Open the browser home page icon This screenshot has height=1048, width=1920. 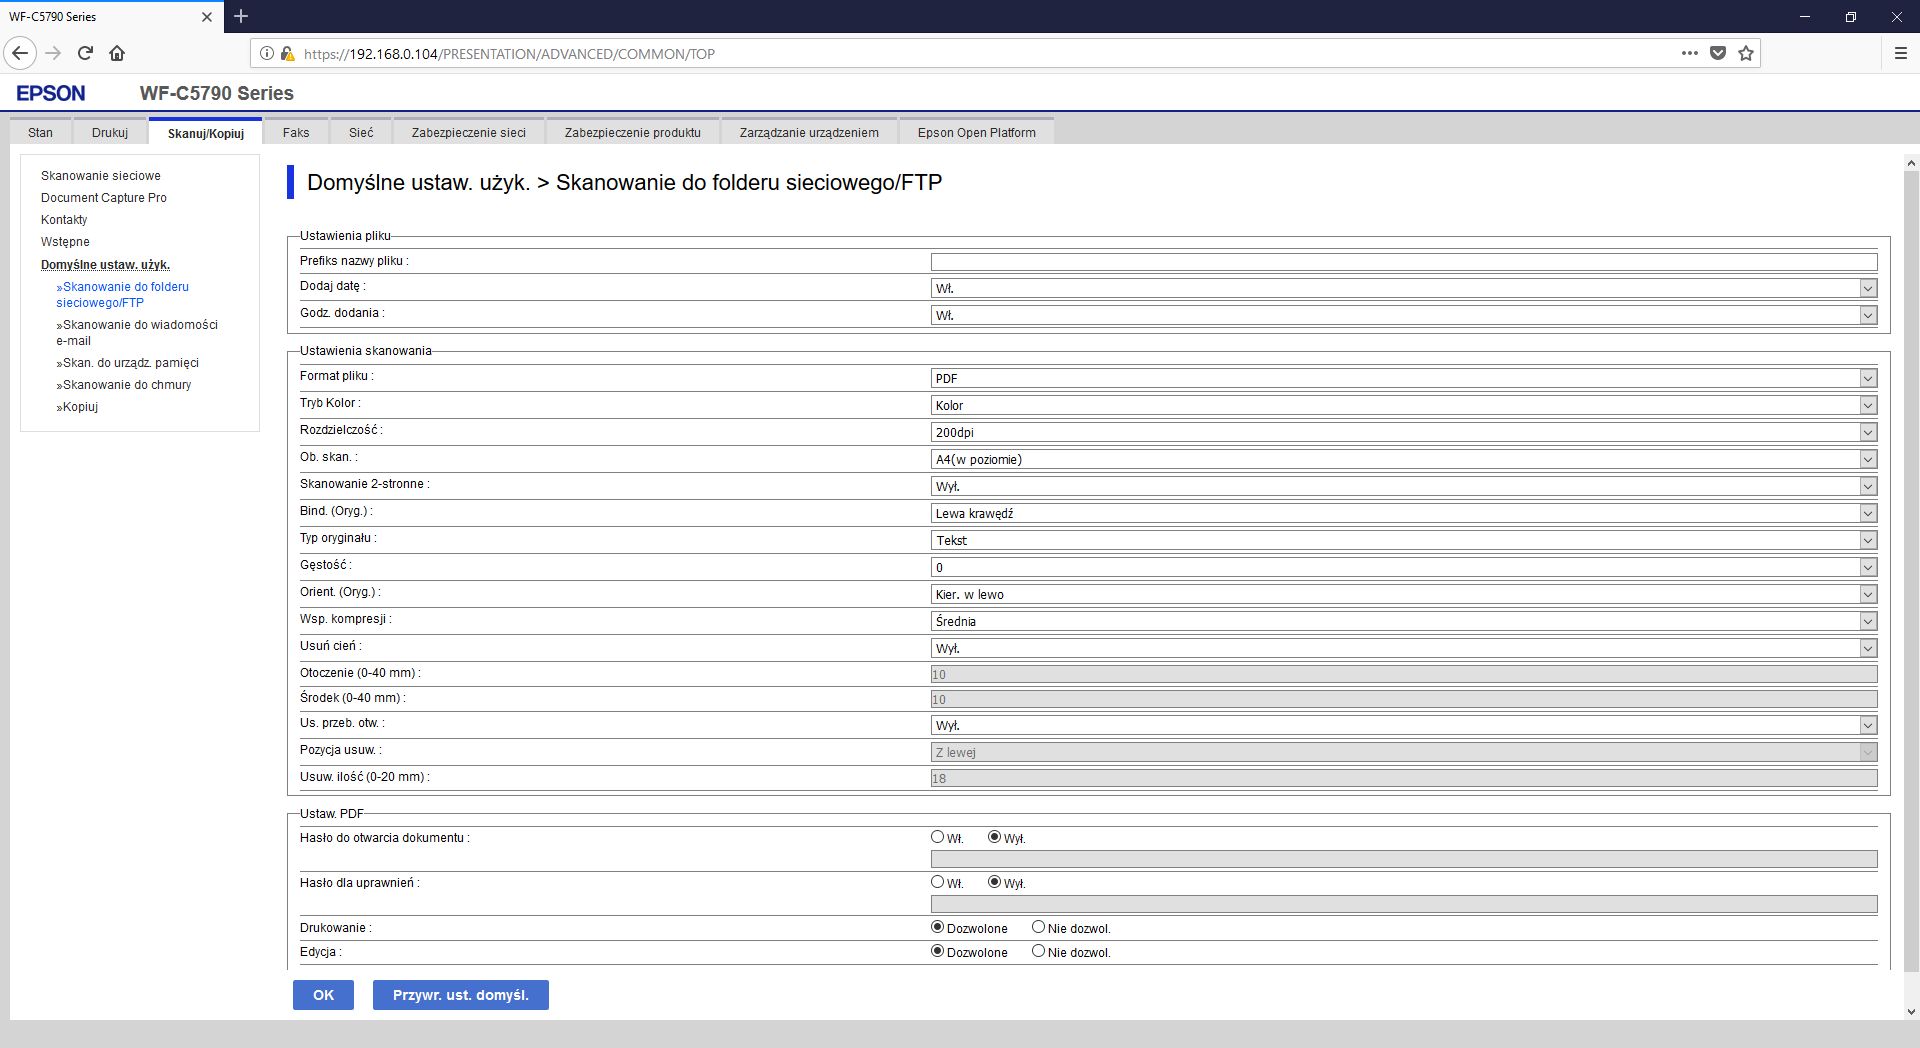pos(117,53)
